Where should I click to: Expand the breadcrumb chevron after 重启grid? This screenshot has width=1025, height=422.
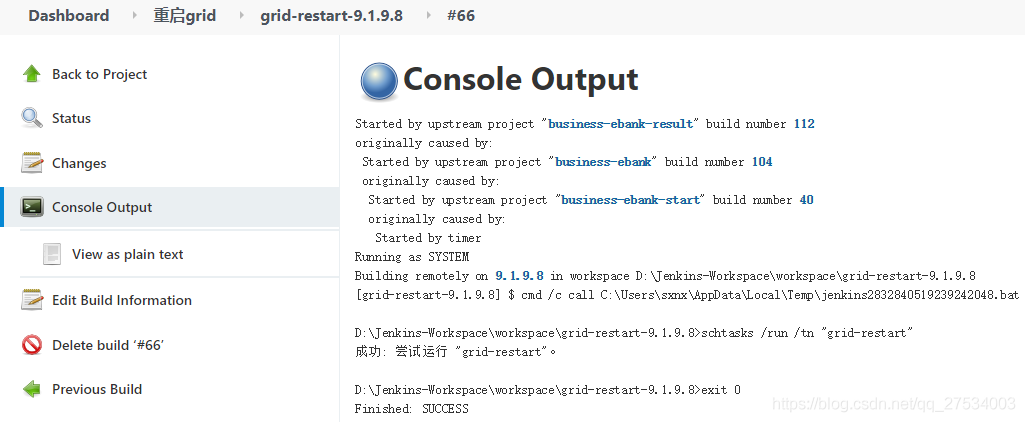(242, 16)
